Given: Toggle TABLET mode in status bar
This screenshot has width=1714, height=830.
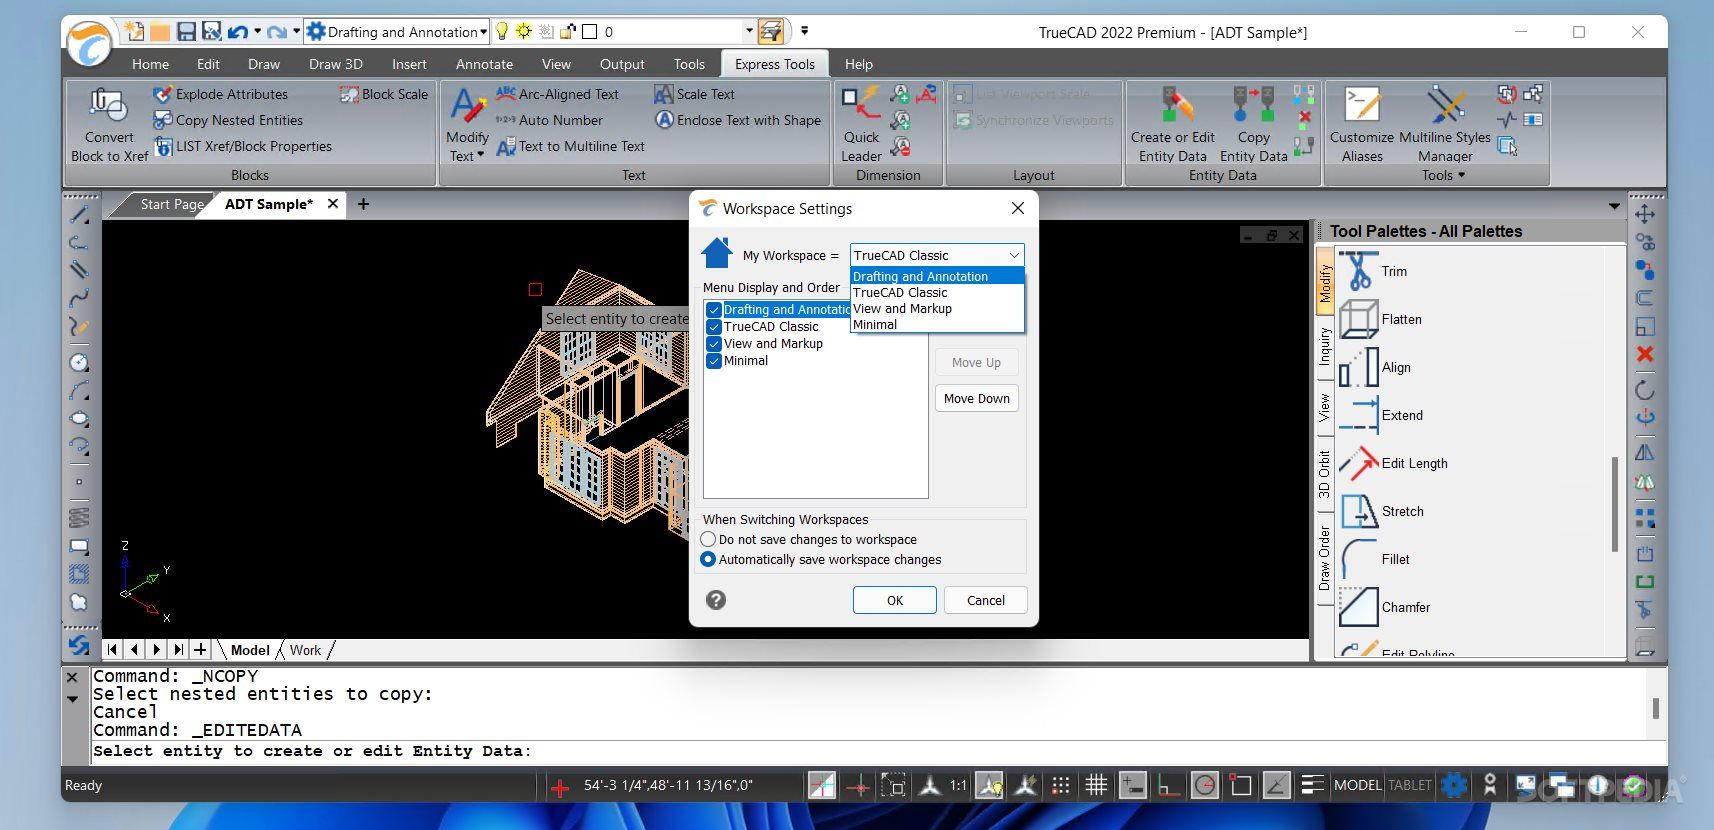Looking at the screenshot, I should tap(1410, 785).
